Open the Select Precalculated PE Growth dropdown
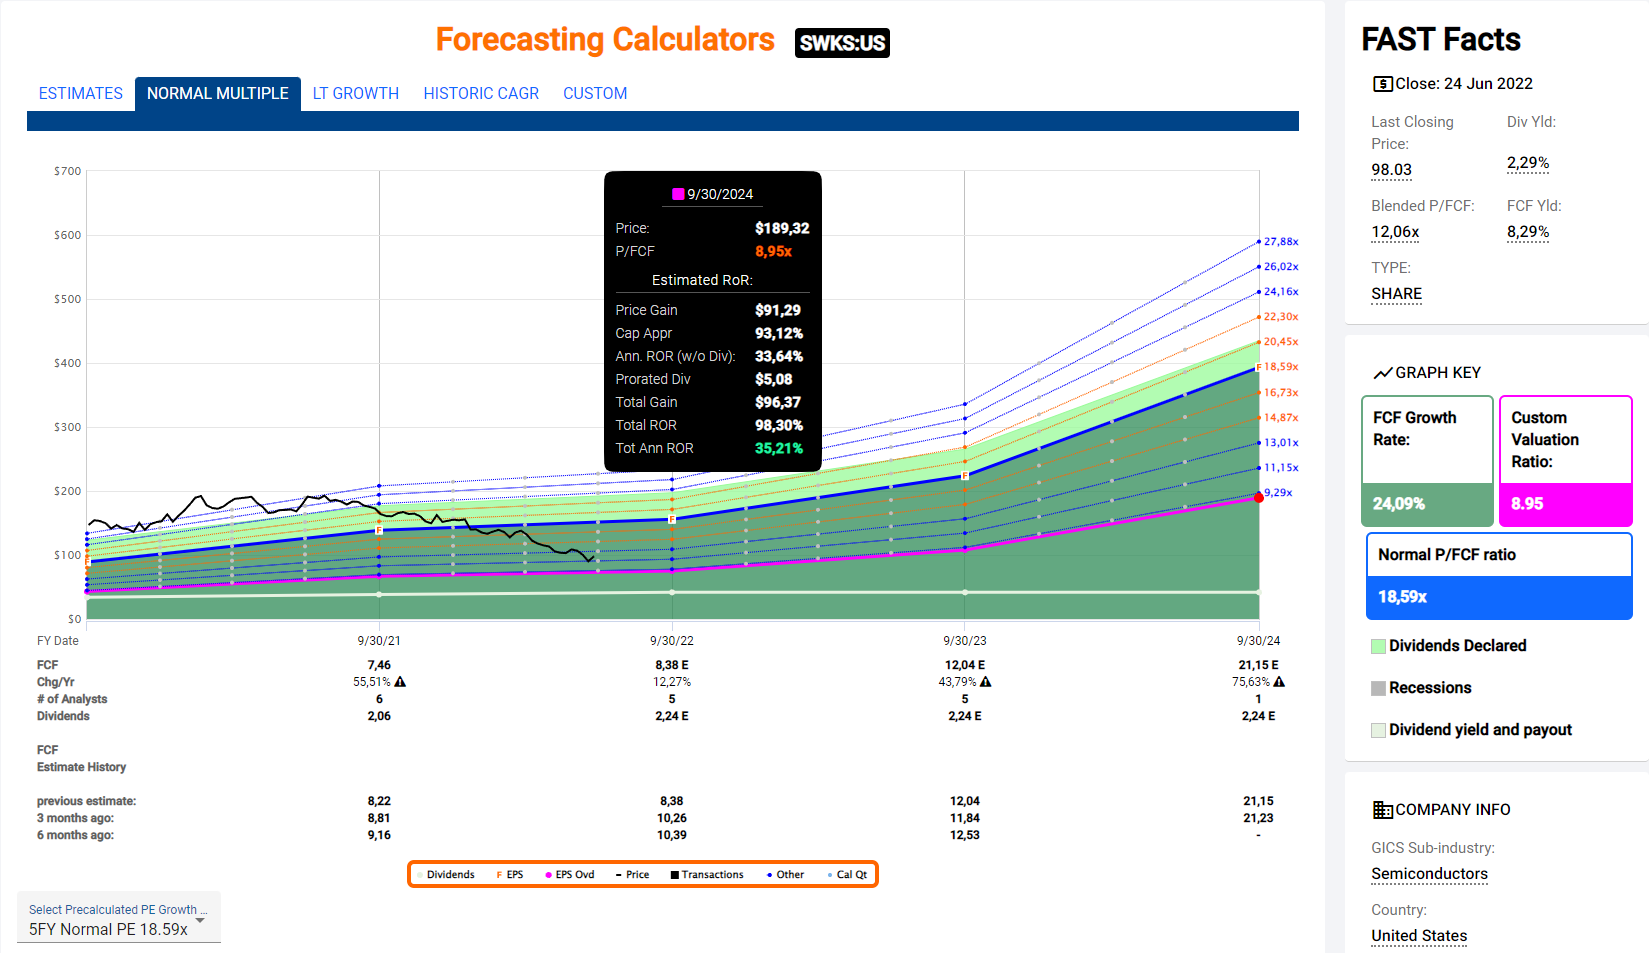The width and height of the screenshot is (1649, 953). (118, 919)
